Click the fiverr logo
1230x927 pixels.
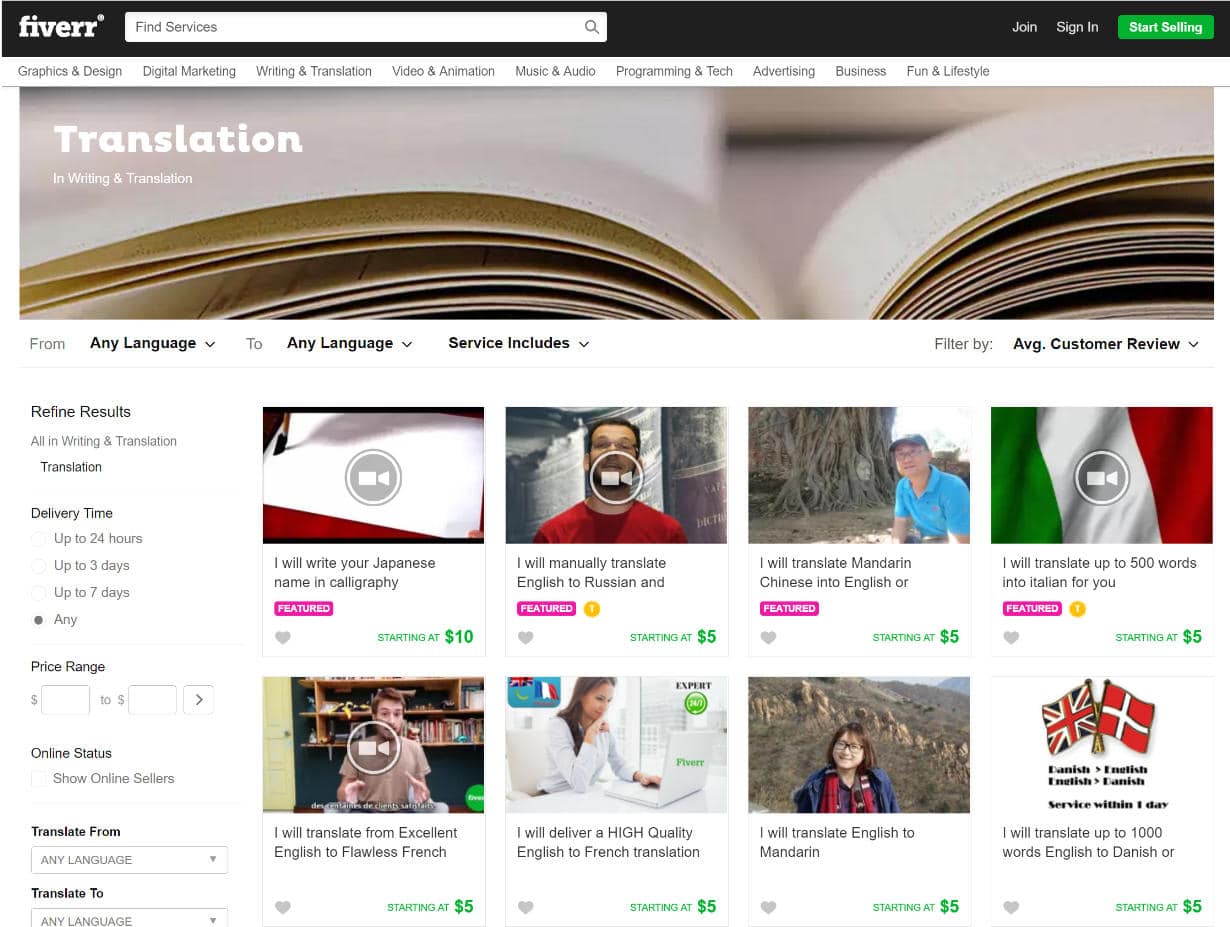click(x=60, y=27)
